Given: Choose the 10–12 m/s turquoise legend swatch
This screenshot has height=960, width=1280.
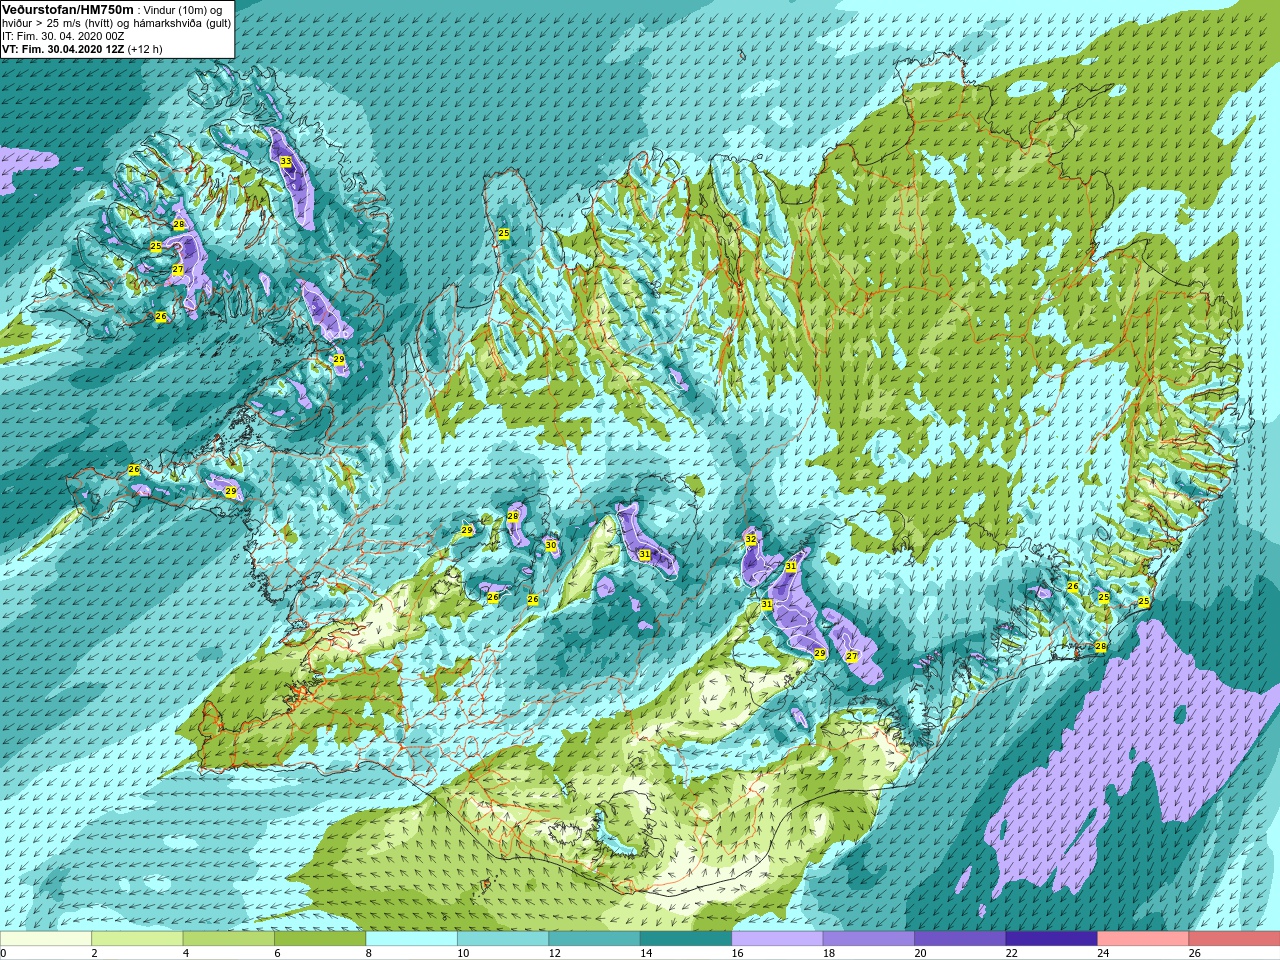Looking at the screenshot, I should pyautogui.click(x=502, y=939).
